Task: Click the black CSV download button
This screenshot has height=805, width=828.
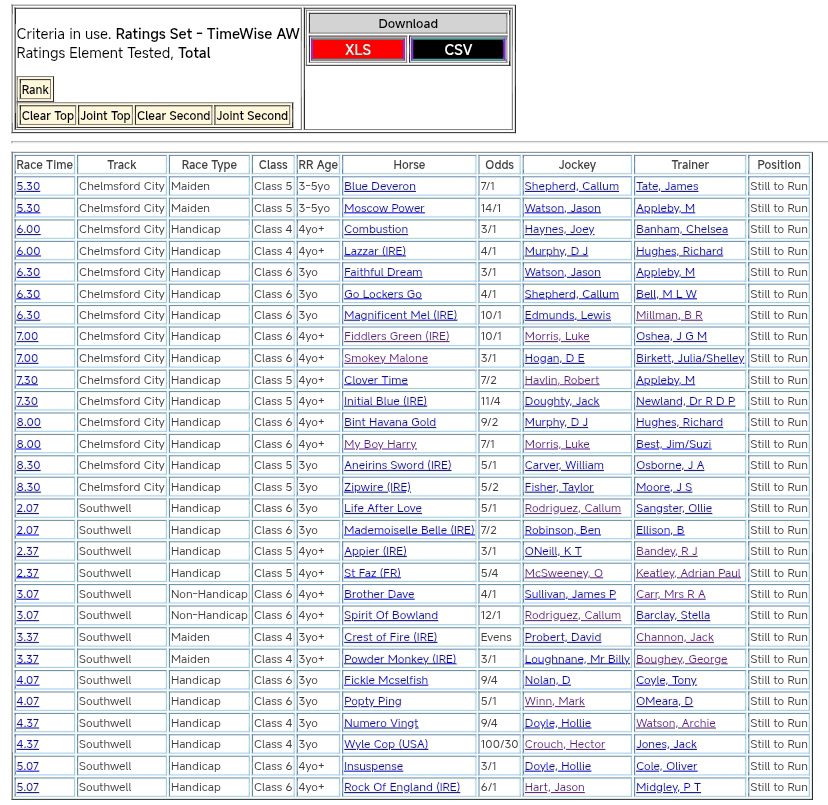Action: click(x=458, y=50)
